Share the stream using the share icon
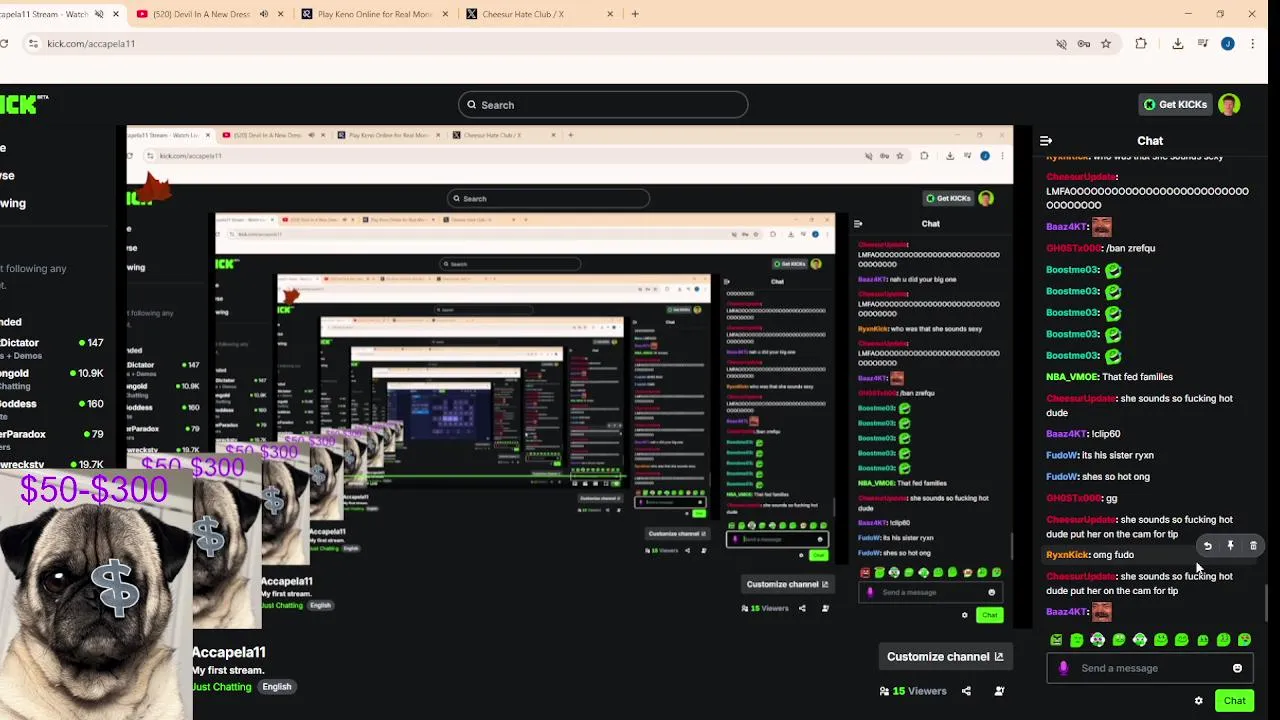Screen dimensions: 1280x720 [x=966, y=691]
